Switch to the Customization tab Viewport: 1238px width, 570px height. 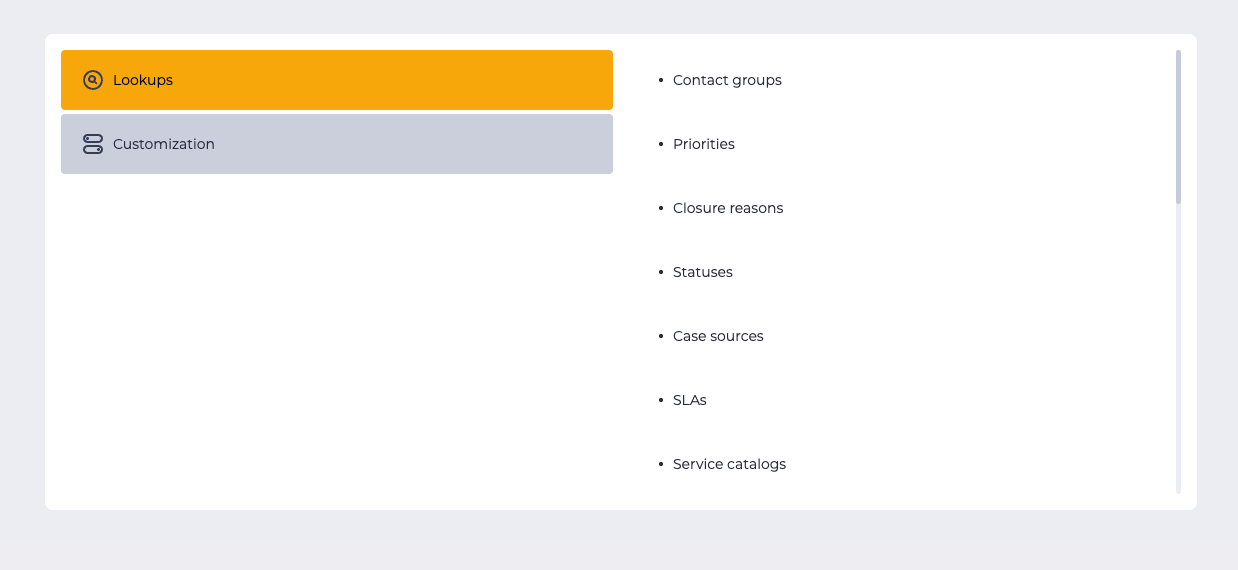[337, 144]
